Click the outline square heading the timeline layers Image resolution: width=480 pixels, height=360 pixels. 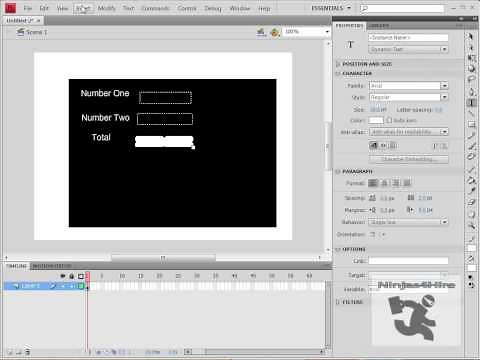pyautogui.click(x=81, y=276)
